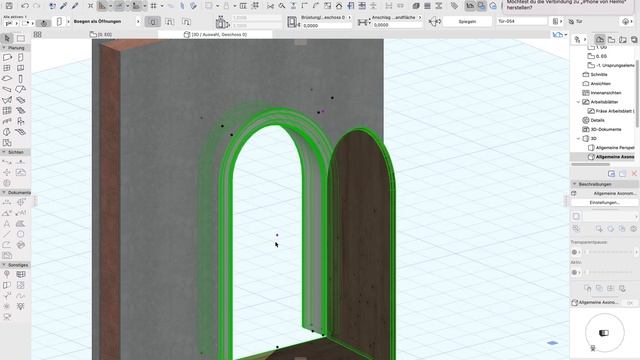Toggle the 3D cube view orientation widget
640x360 pixels.
604,333
